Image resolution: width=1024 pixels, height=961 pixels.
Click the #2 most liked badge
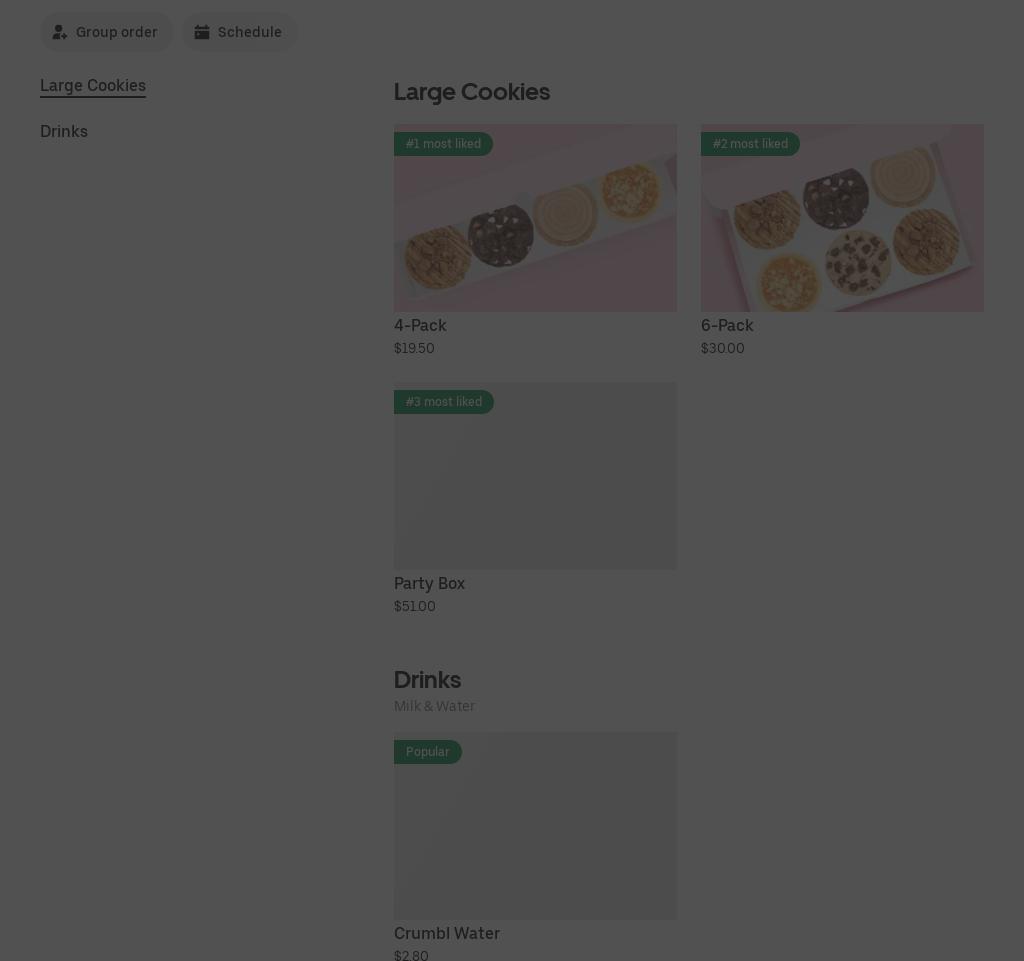click(750, 144)
